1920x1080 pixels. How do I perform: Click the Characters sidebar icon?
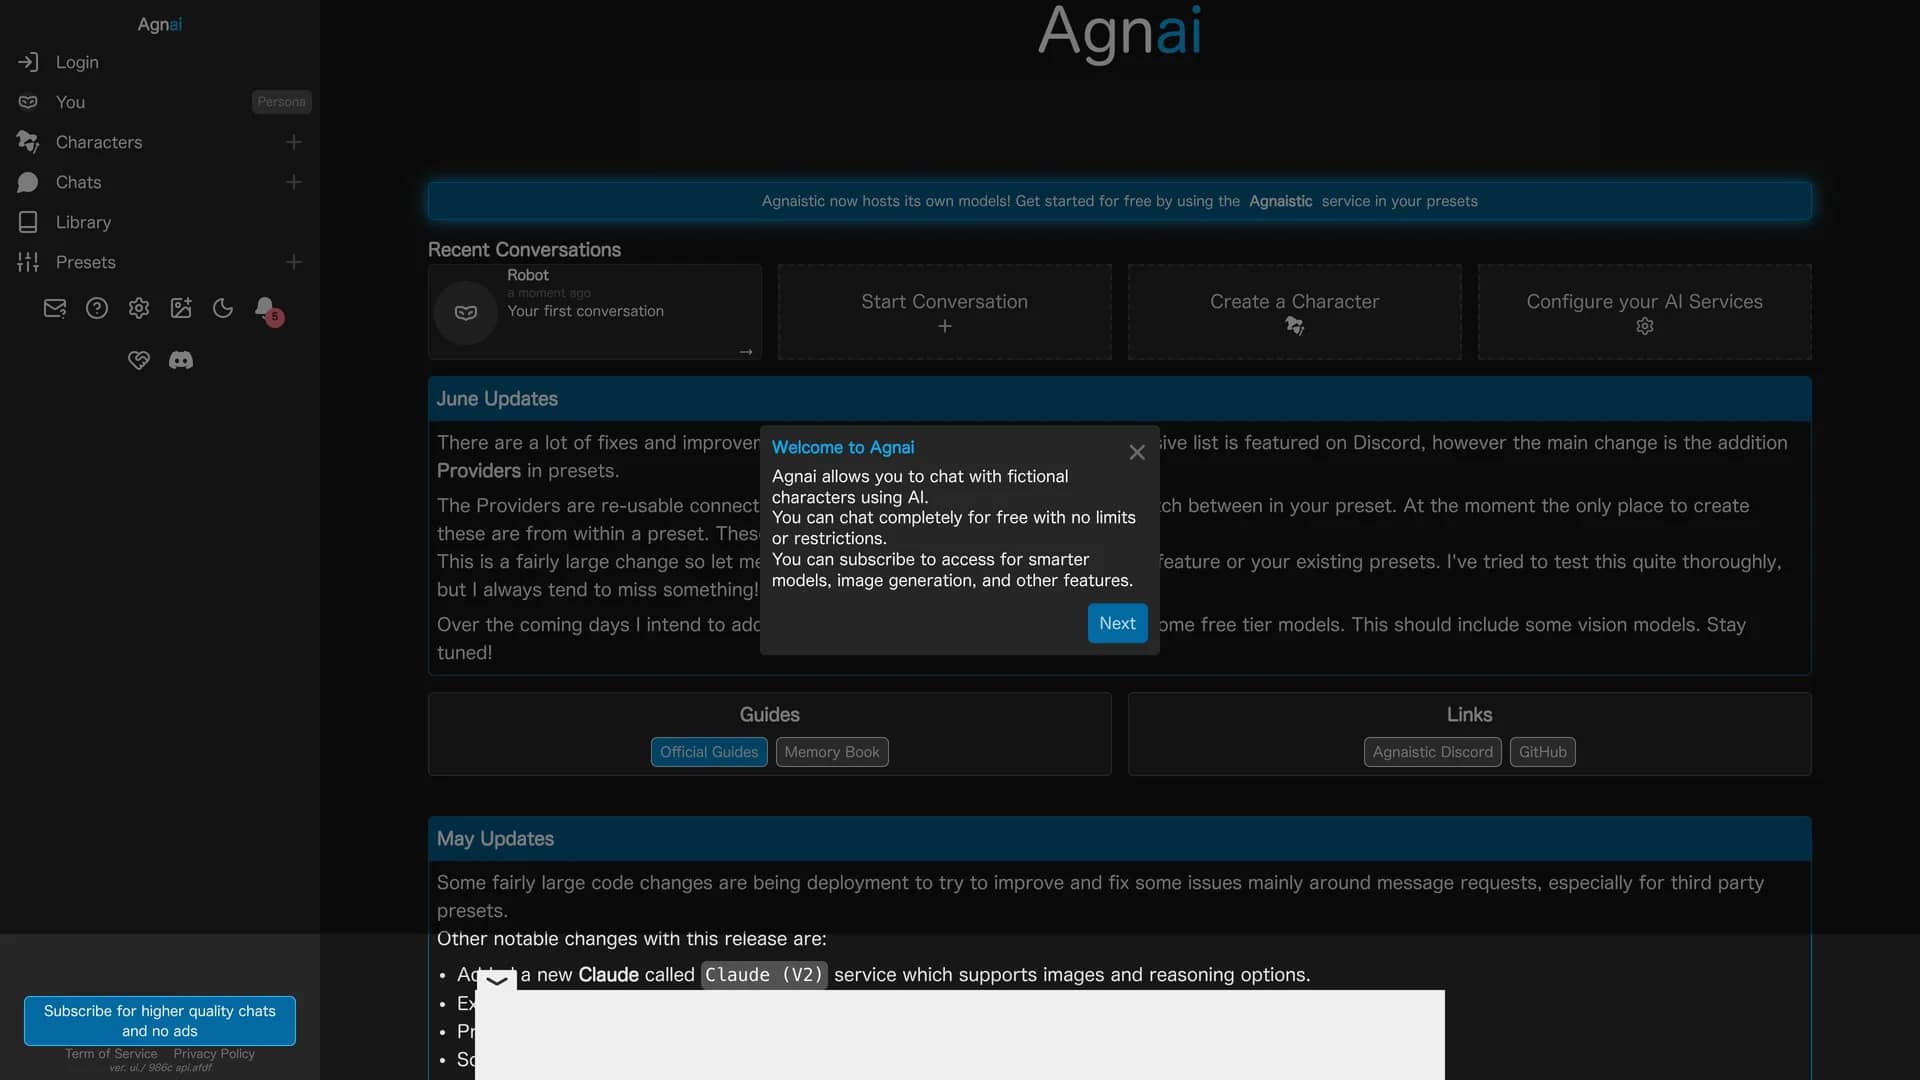tap(28, 142)
